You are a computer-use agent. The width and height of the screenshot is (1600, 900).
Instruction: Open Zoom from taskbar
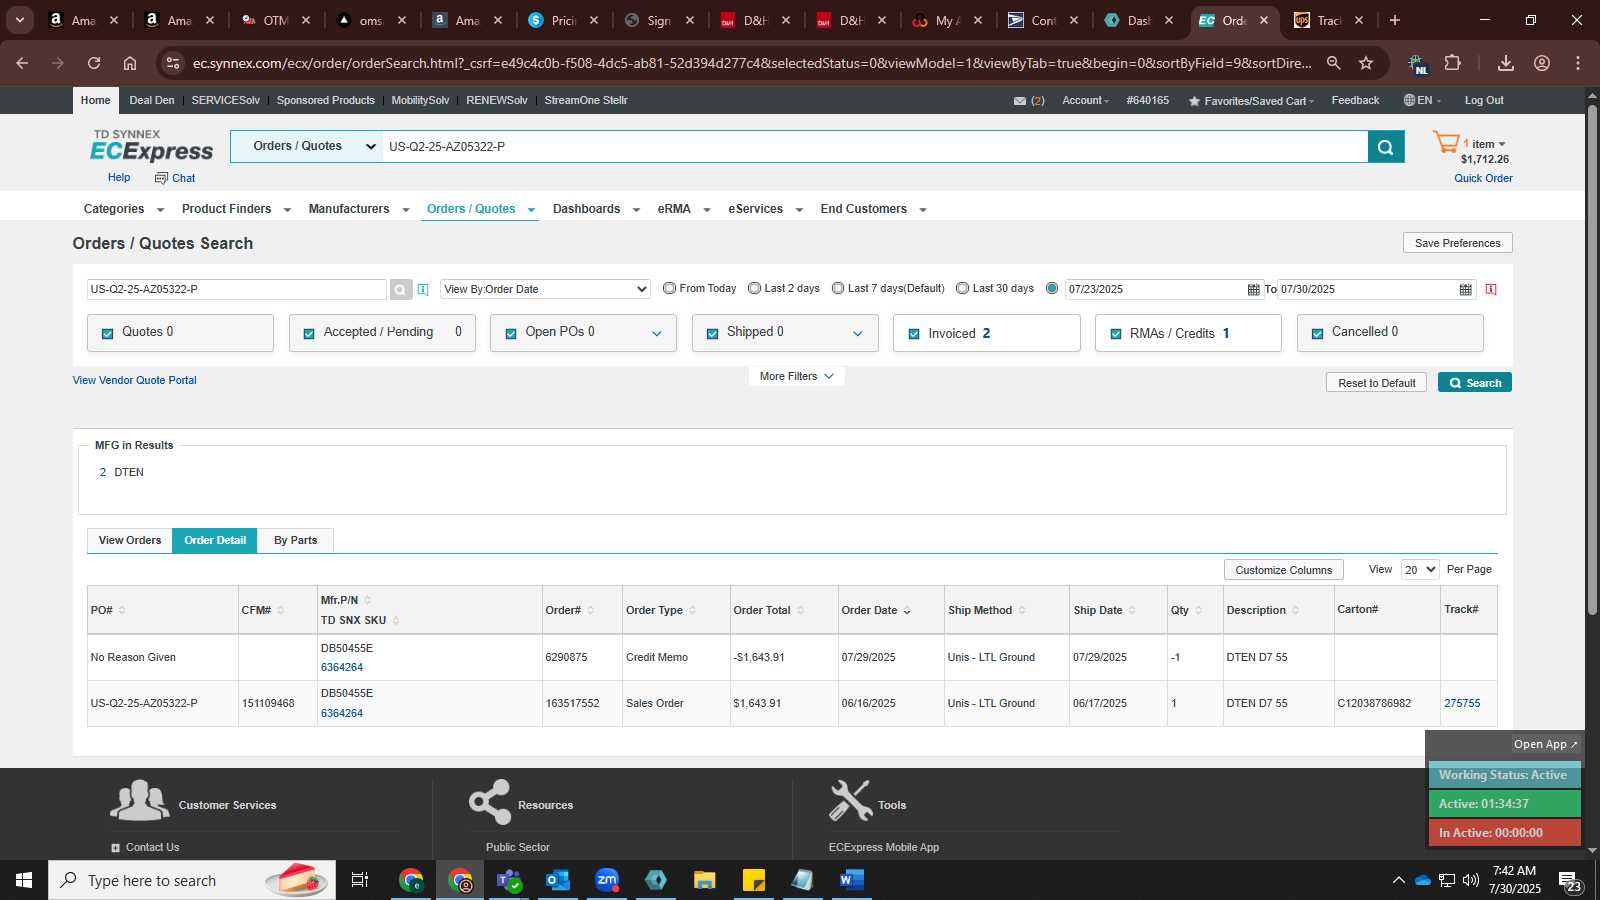tap(607, 880)
